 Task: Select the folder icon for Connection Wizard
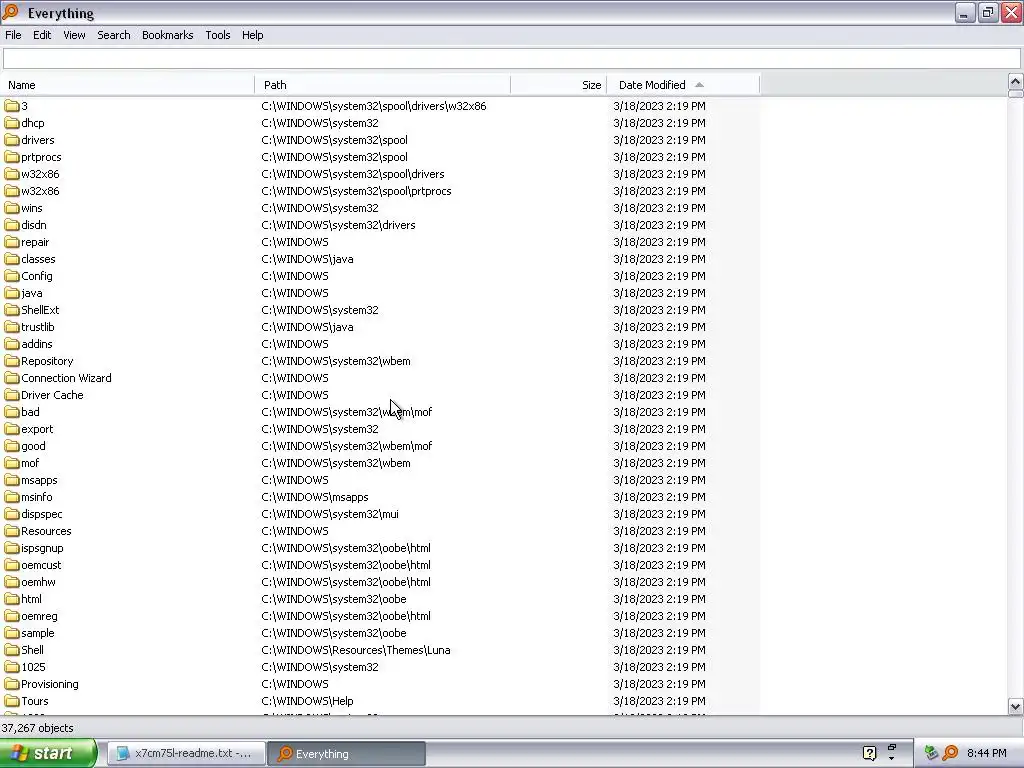click(12, 377)
